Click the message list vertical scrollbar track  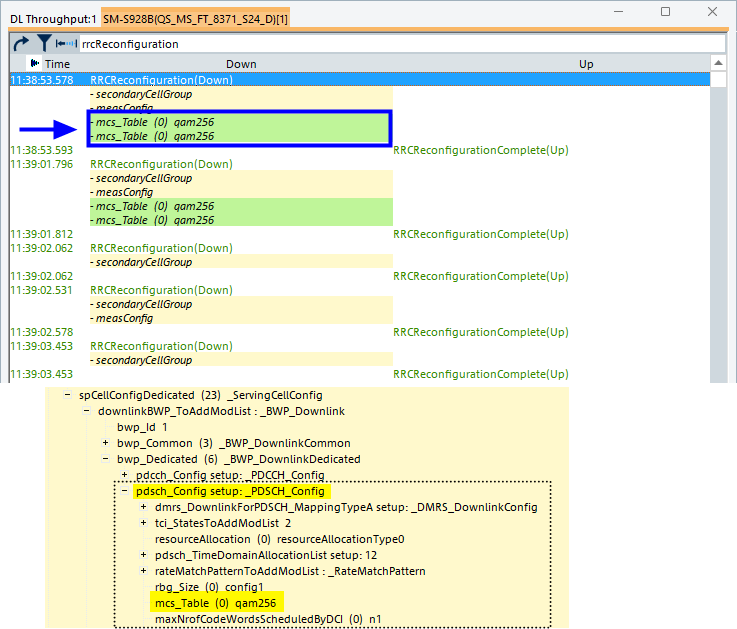(x=718, y=235)
